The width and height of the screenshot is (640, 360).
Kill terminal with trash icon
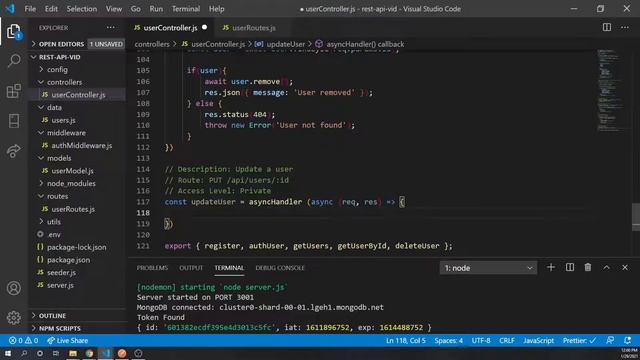click(588, 267)
